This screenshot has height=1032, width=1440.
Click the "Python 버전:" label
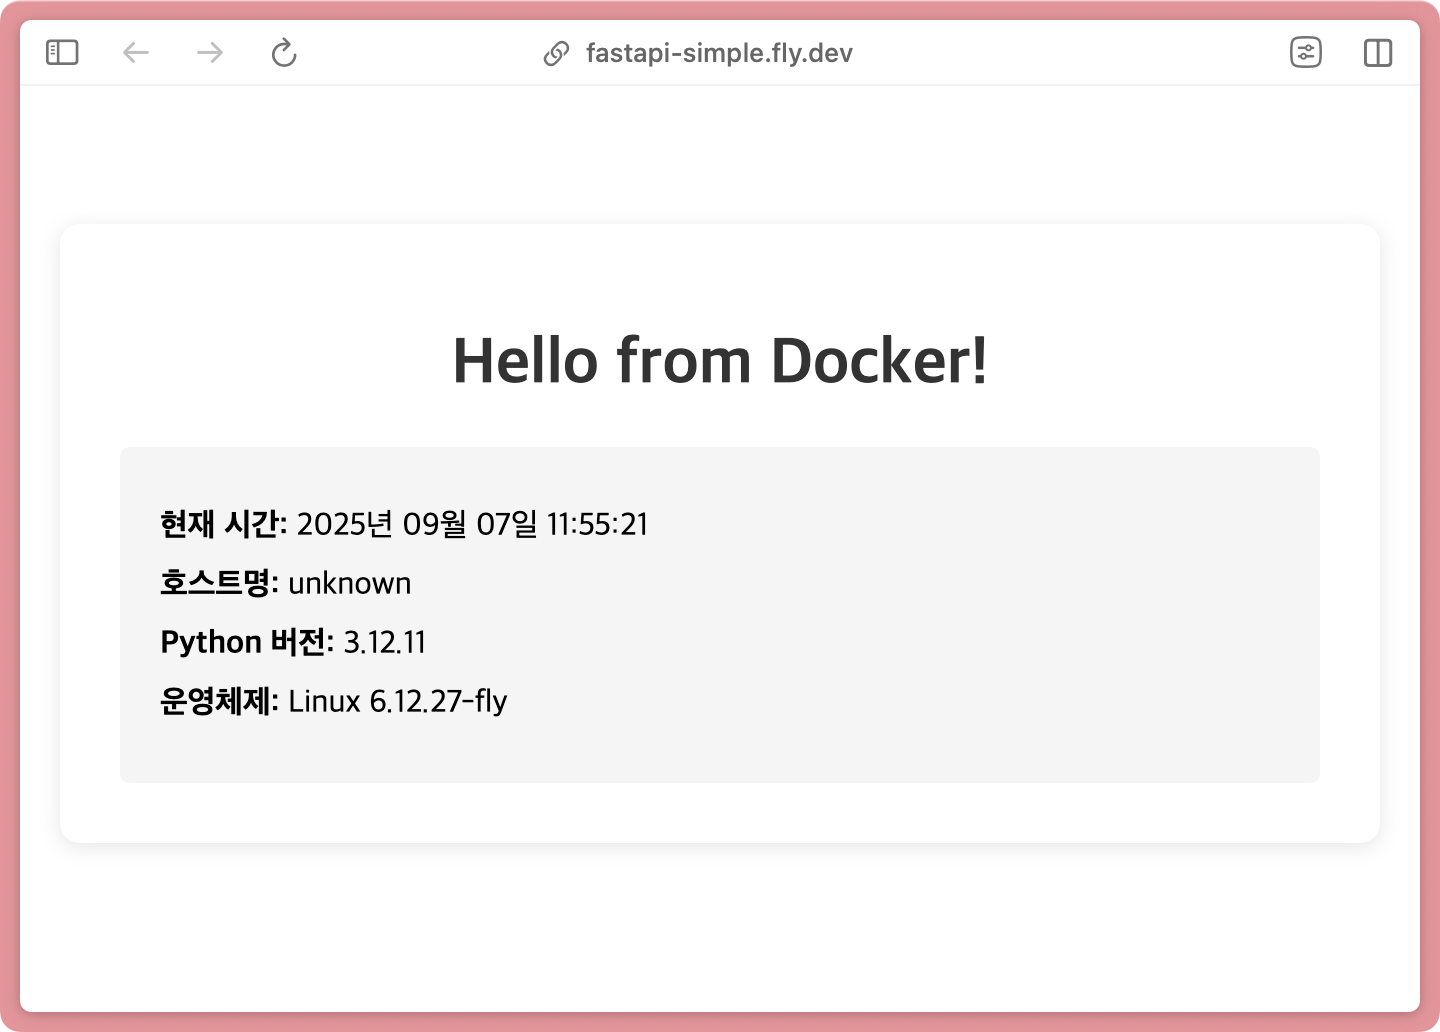[247, 642]
